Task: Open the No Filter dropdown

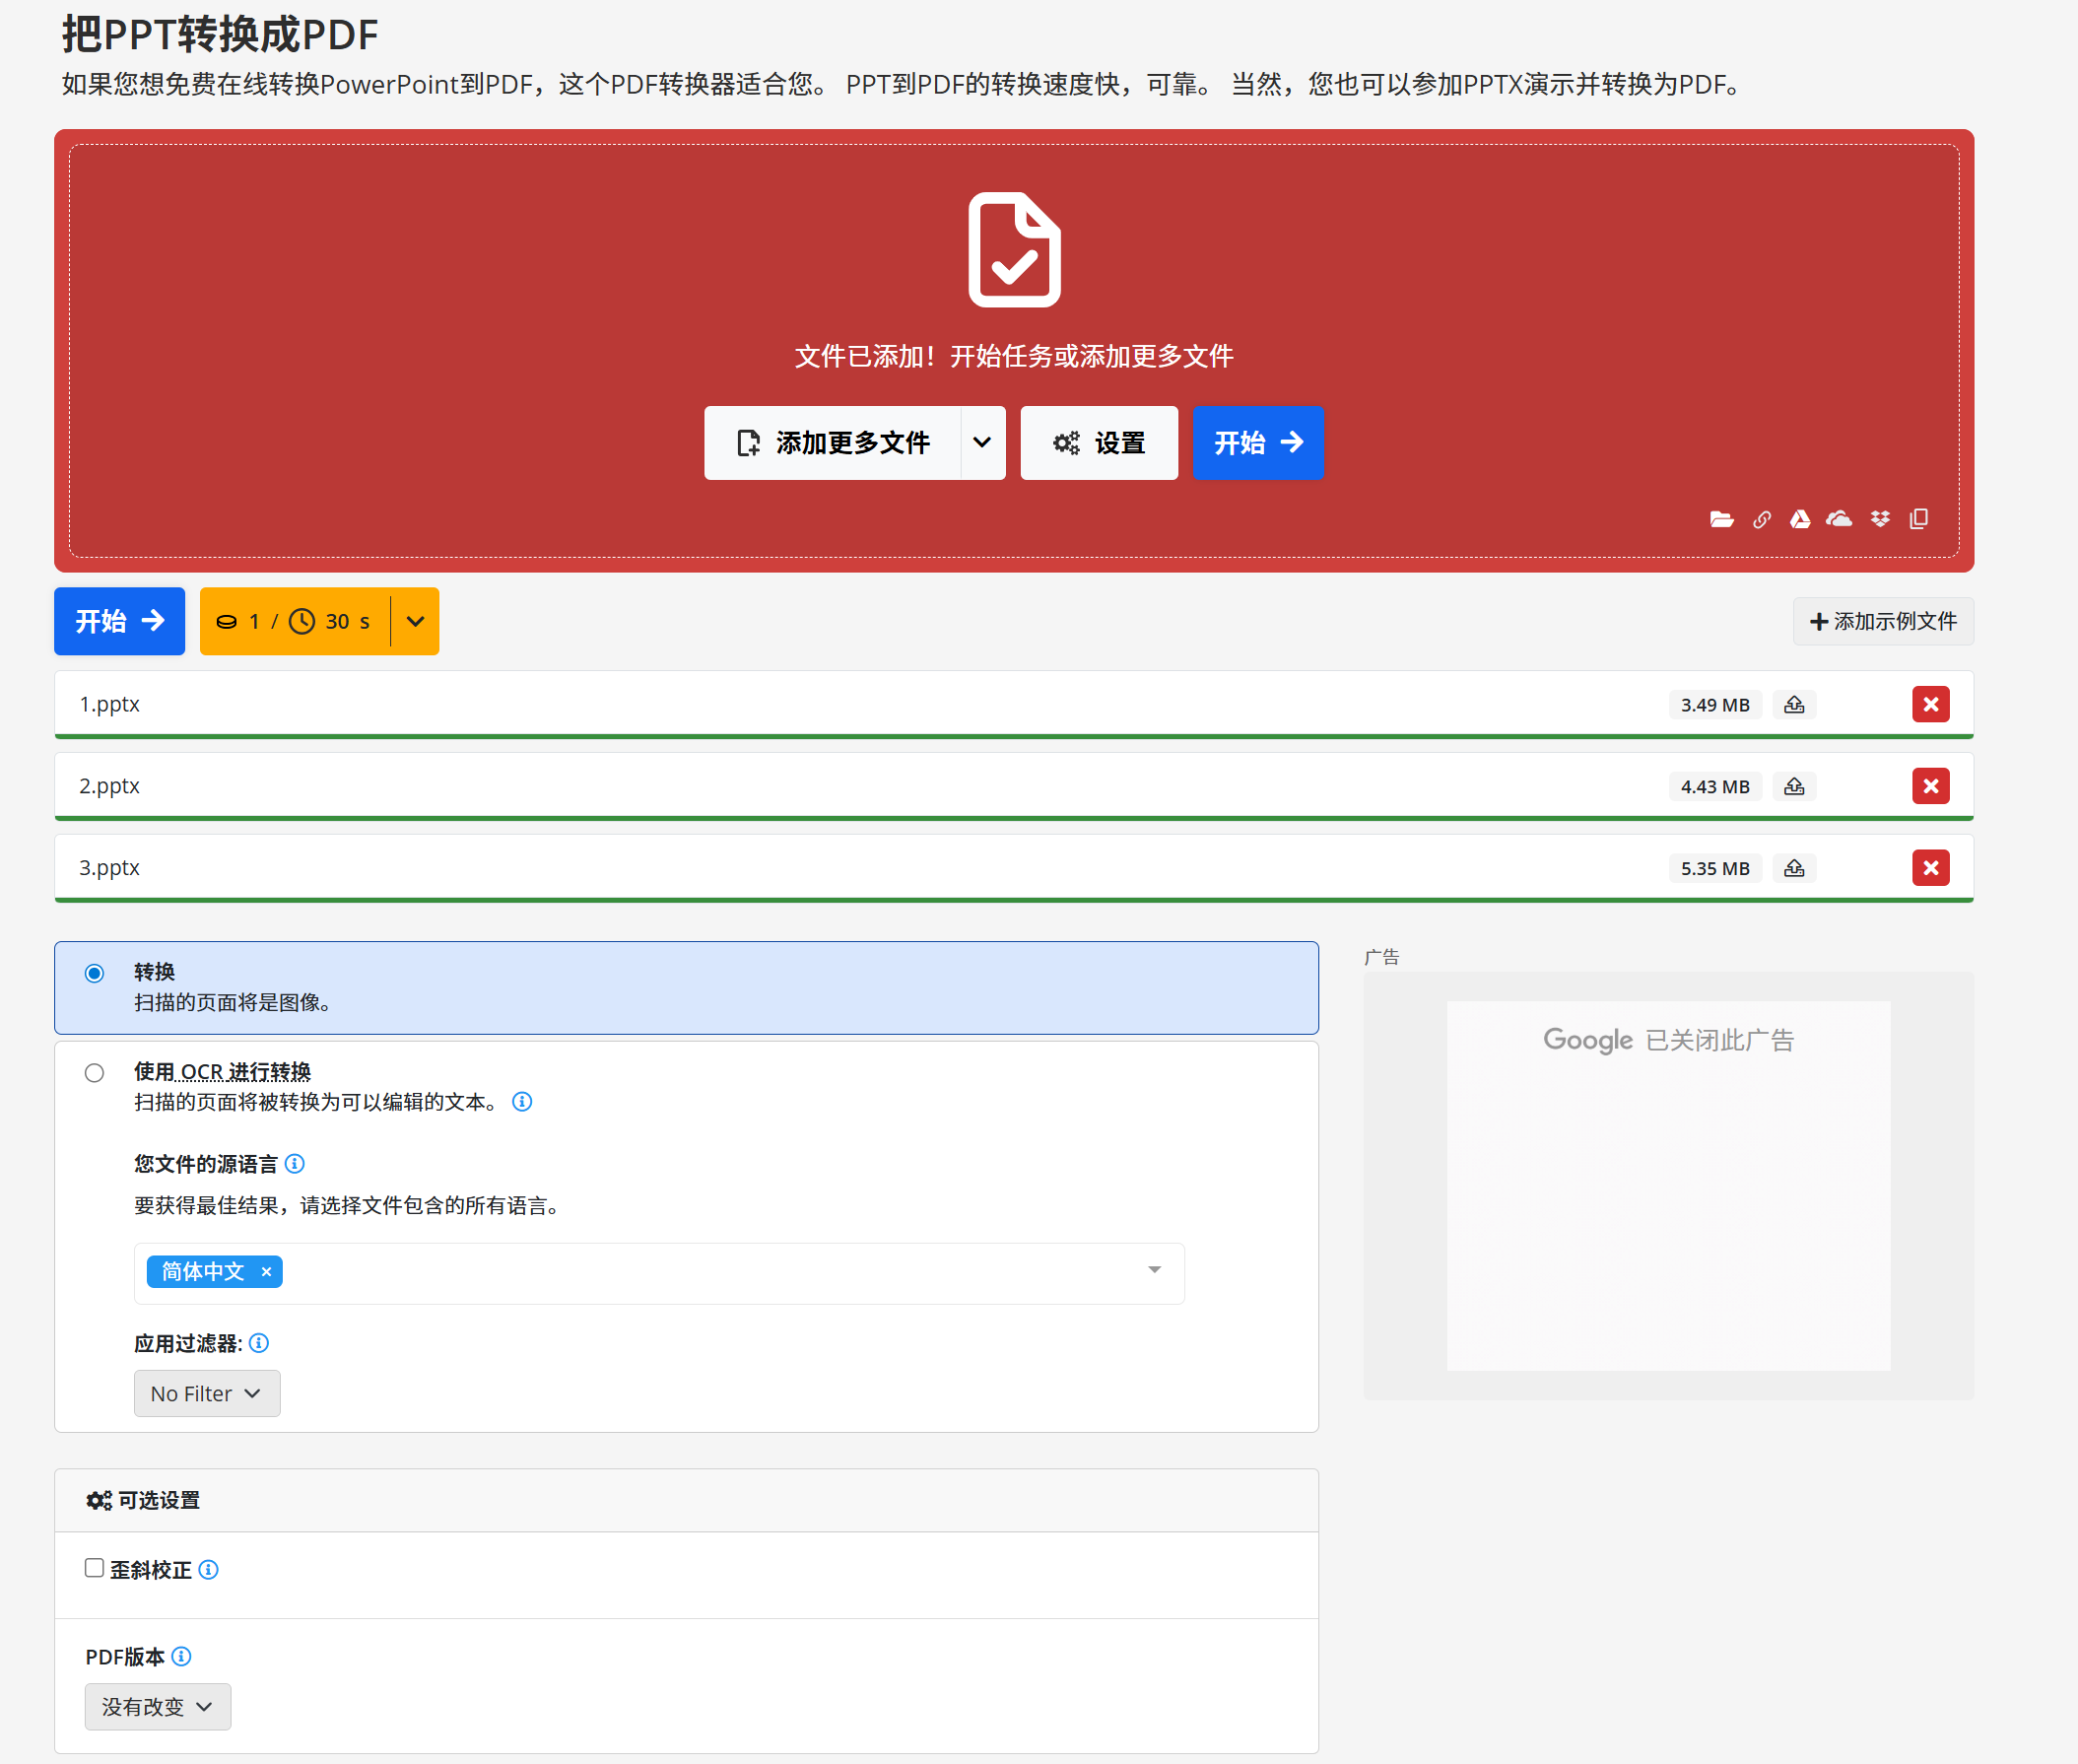Action: click(x=206, y=1393)
